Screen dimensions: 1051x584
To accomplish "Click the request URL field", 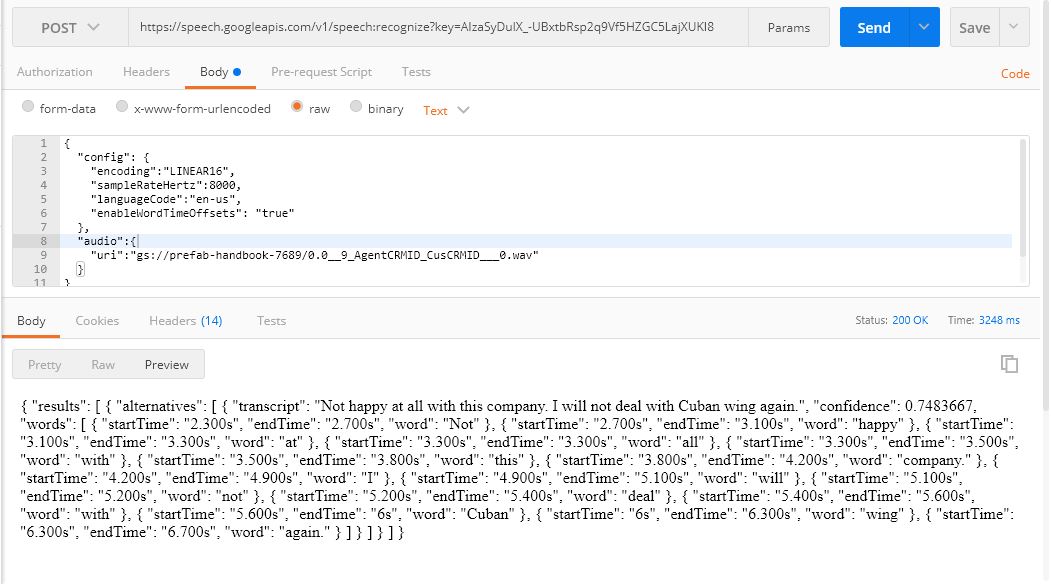I will pyautogui.click(x=438, y=27).
